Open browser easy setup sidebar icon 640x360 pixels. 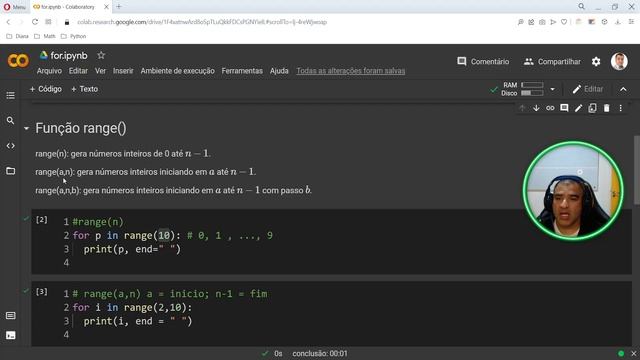[631, 22]
